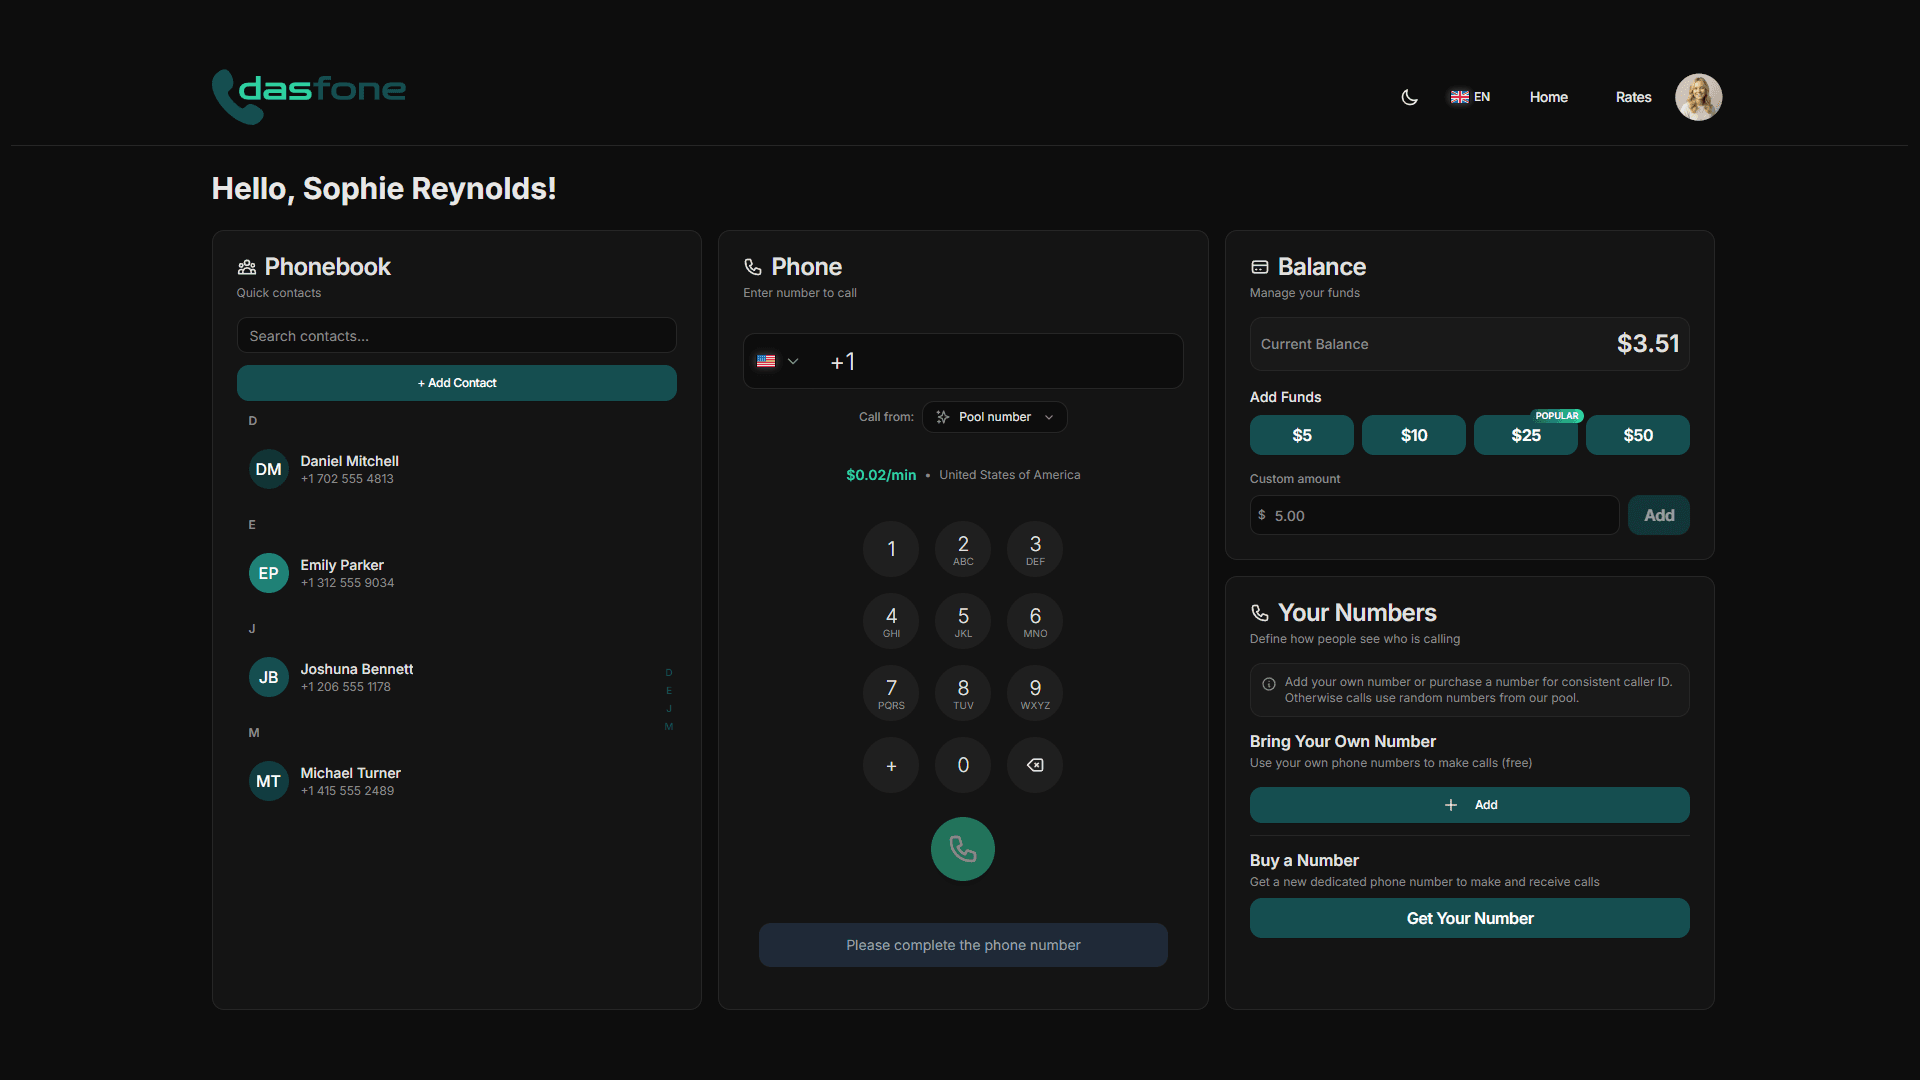Tap the plus key on the dialpad

coord(891,766)
